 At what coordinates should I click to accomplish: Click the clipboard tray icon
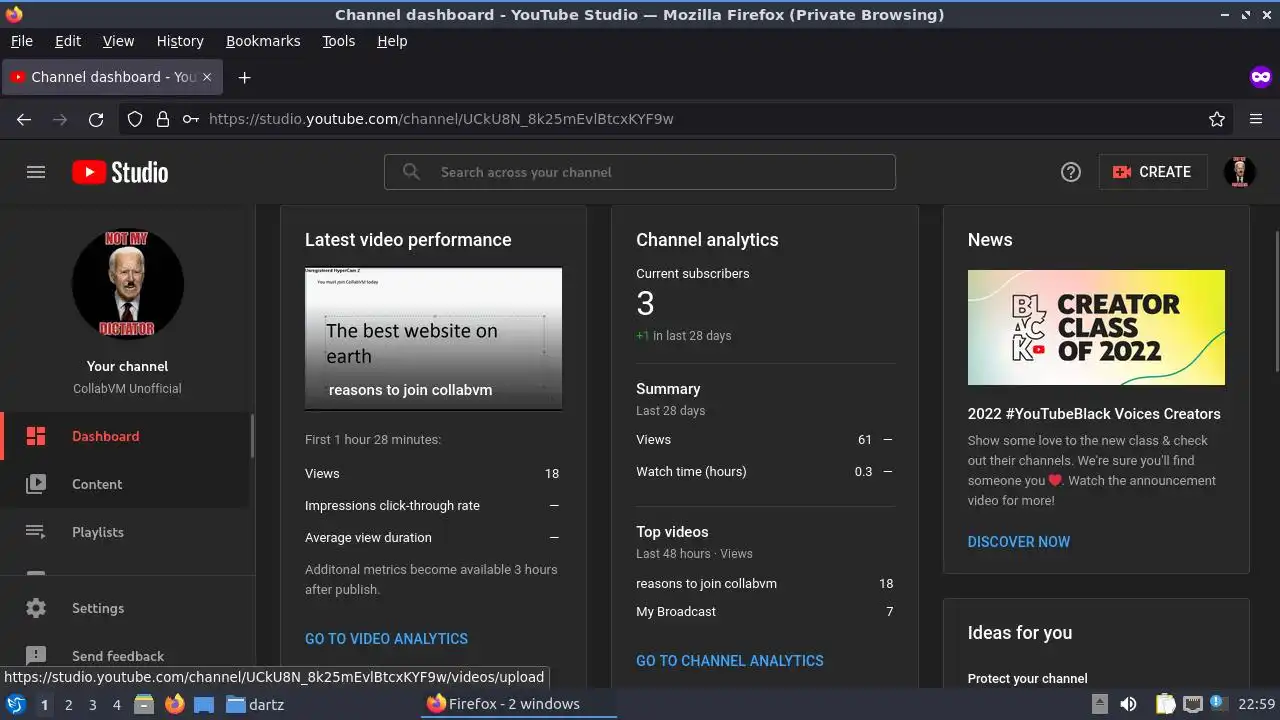pyautogui.click(x=1165, y=704)
